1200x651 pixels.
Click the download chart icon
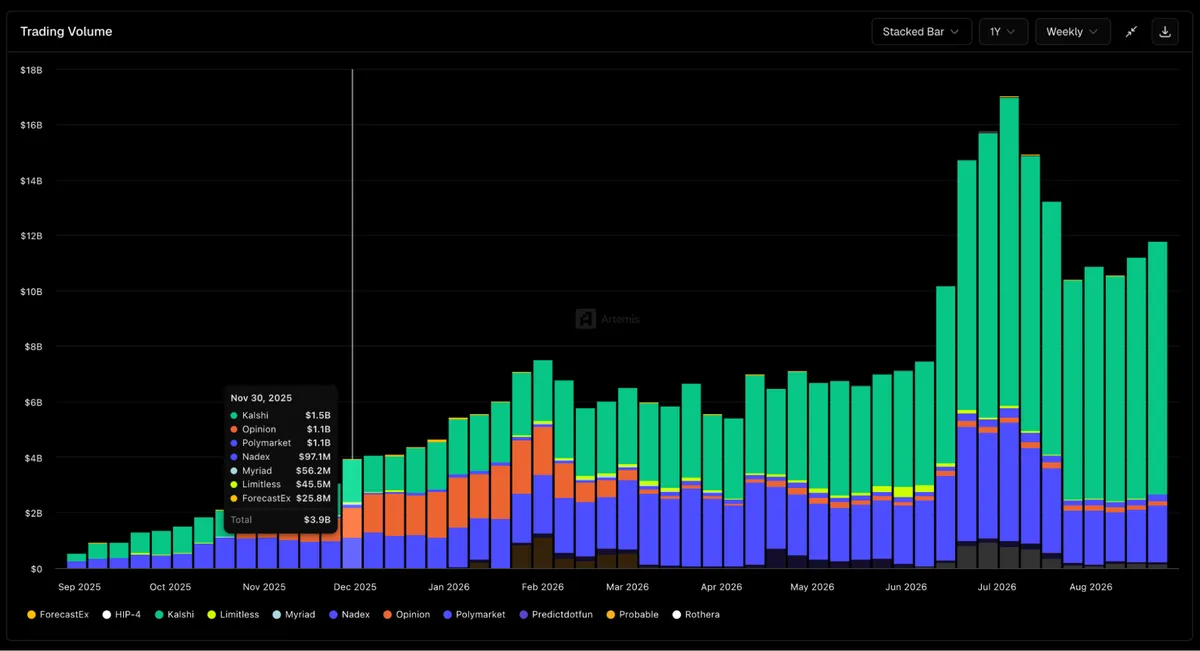click(1165, 32)
